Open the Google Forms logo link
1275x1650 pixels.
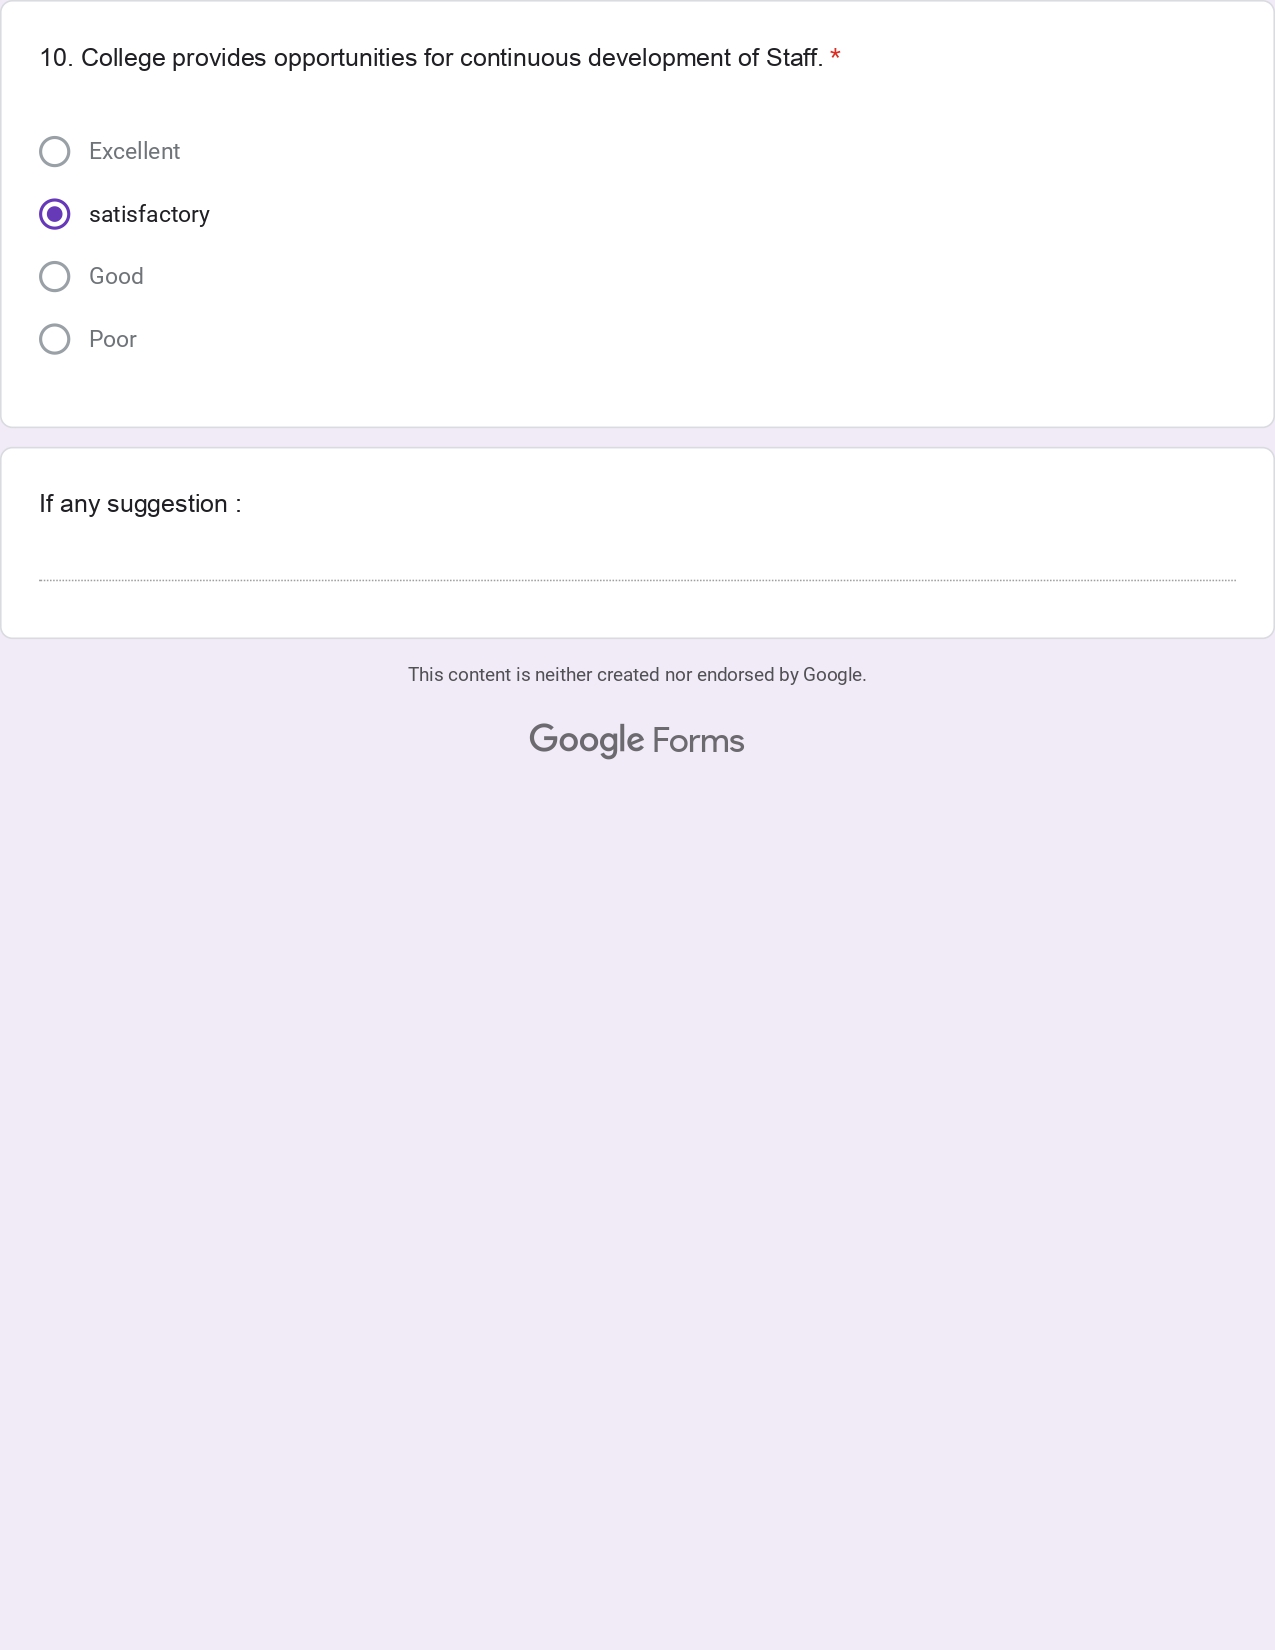point(637,741)
